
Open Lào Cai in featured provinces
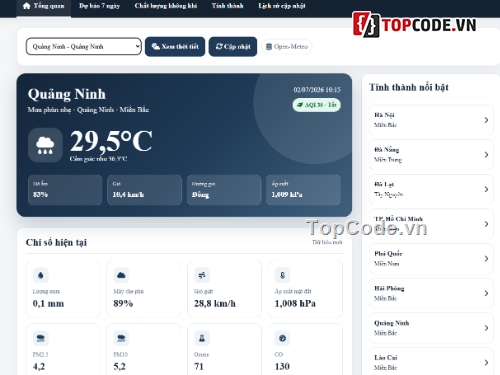pos(431,362)
